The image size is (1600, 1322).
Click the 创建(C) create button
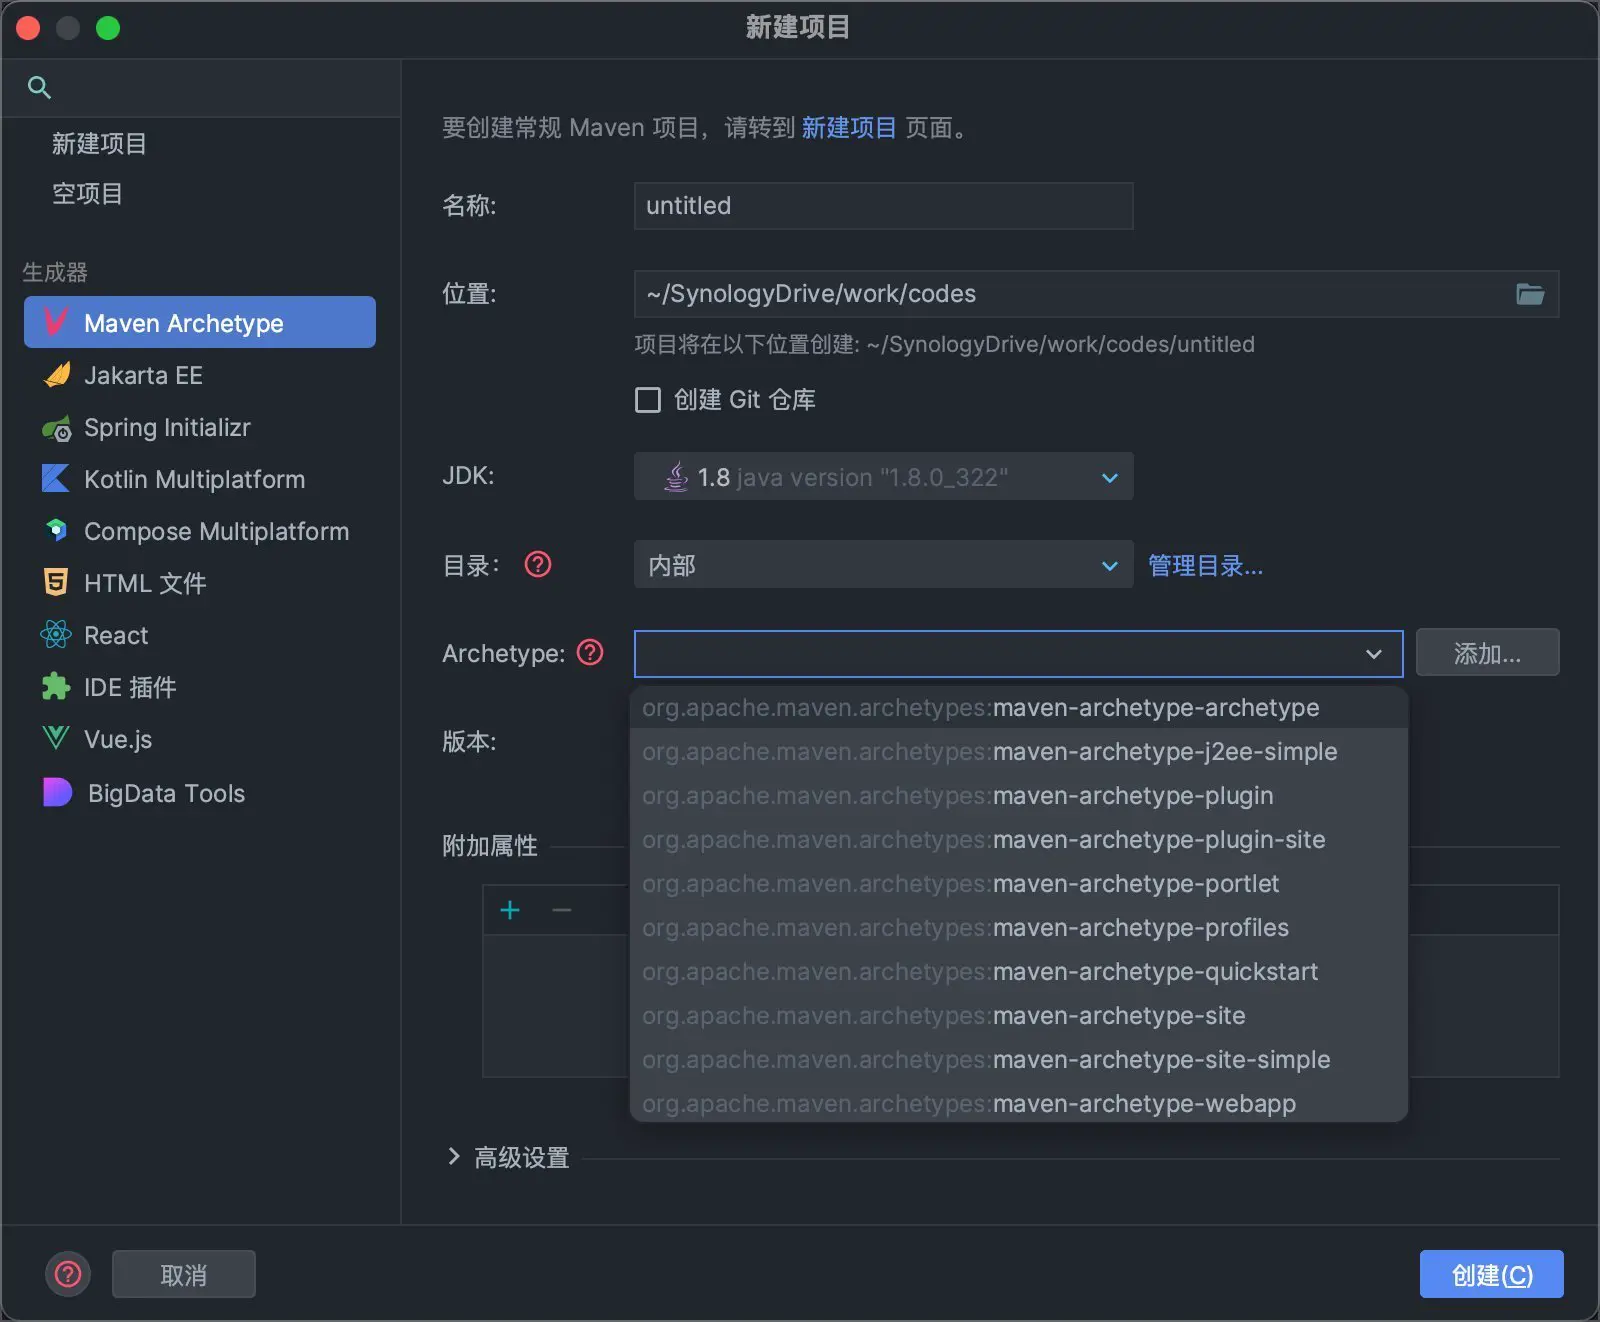tap(1491, 1274)
